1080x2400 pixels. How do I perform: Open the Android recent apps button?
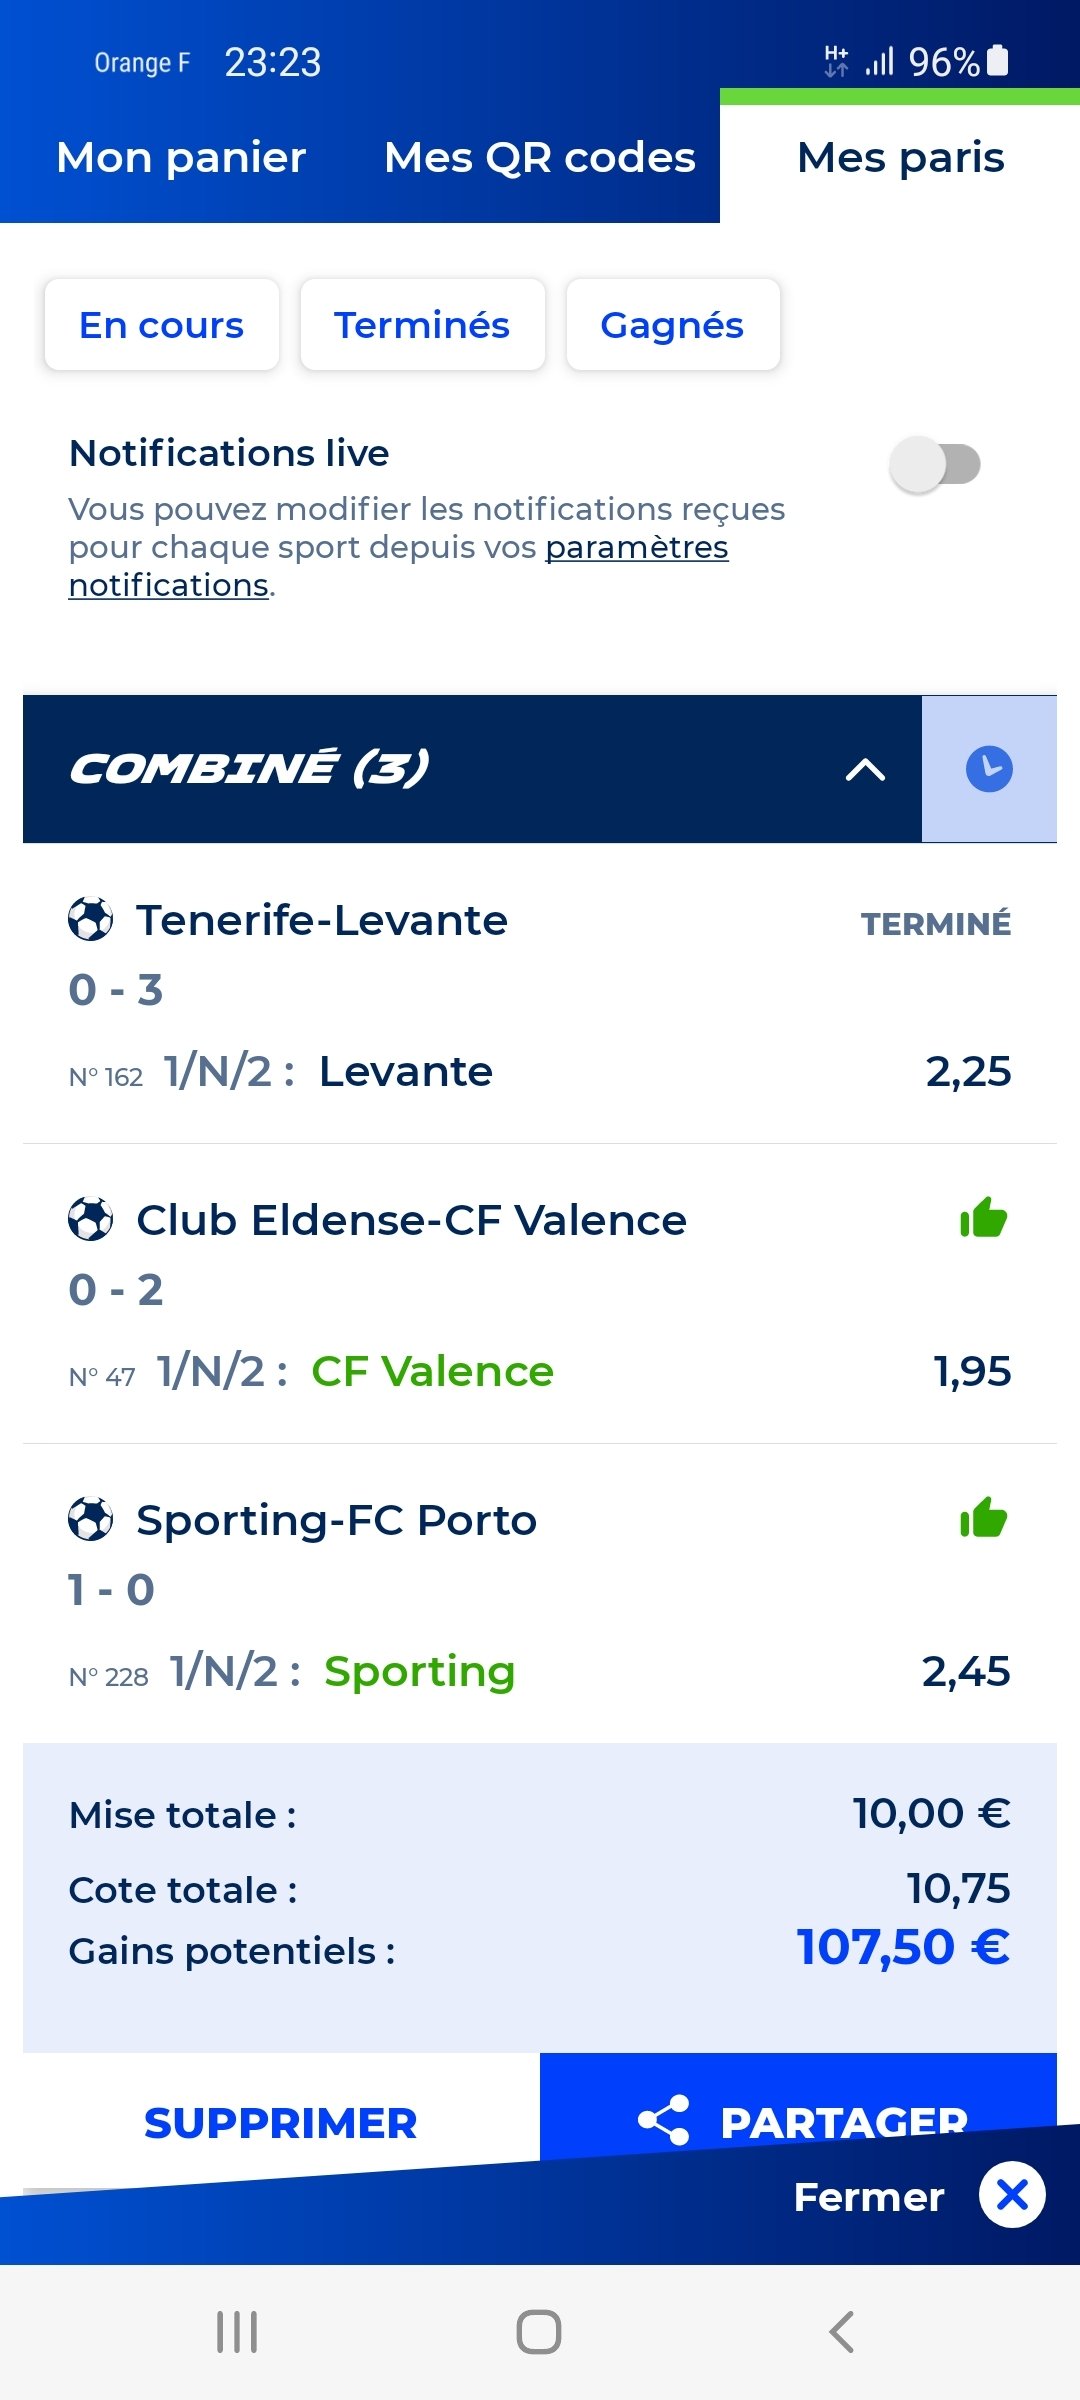pyautogui.click(x=237, y=2332)
